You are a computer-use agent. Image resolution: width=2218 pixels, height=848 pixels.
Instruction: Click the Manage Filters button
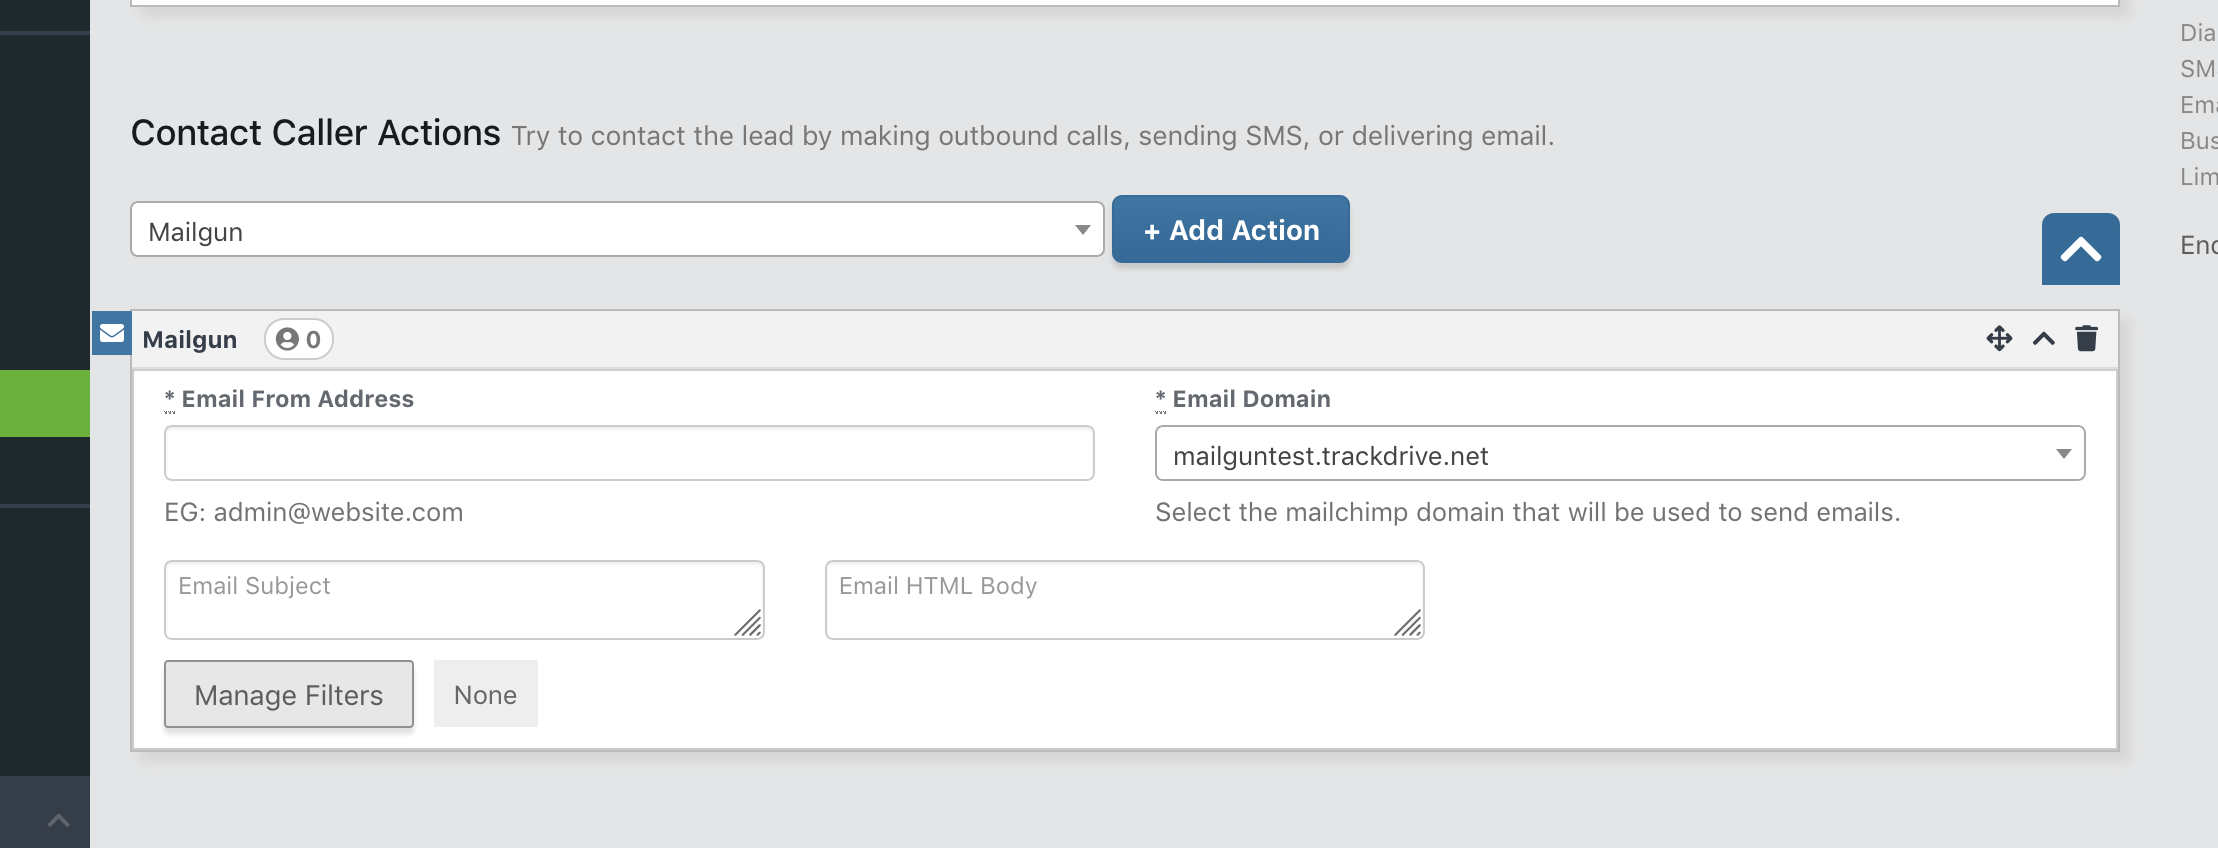pos(289,694)
